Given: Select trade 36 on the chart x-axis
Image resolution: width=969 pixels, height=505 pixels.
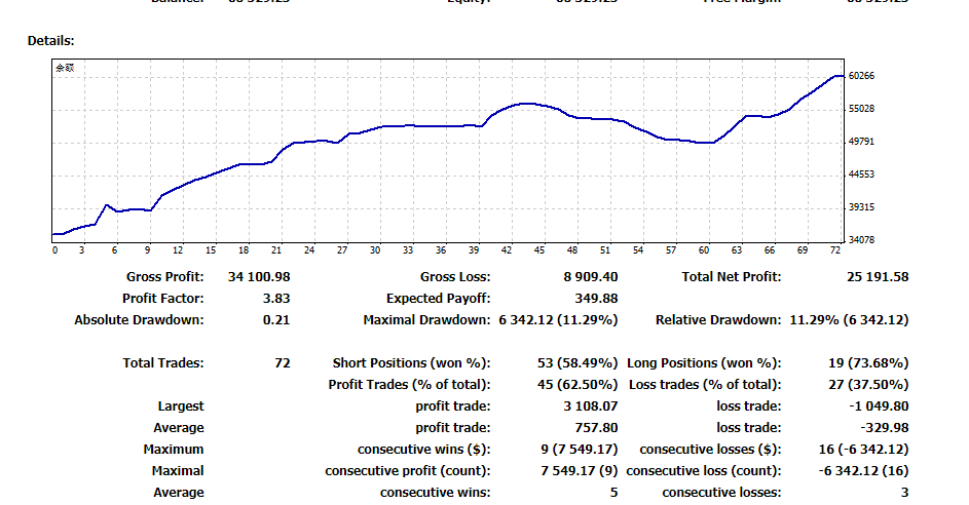Looking at the screenshot, I should coord(440,250).
